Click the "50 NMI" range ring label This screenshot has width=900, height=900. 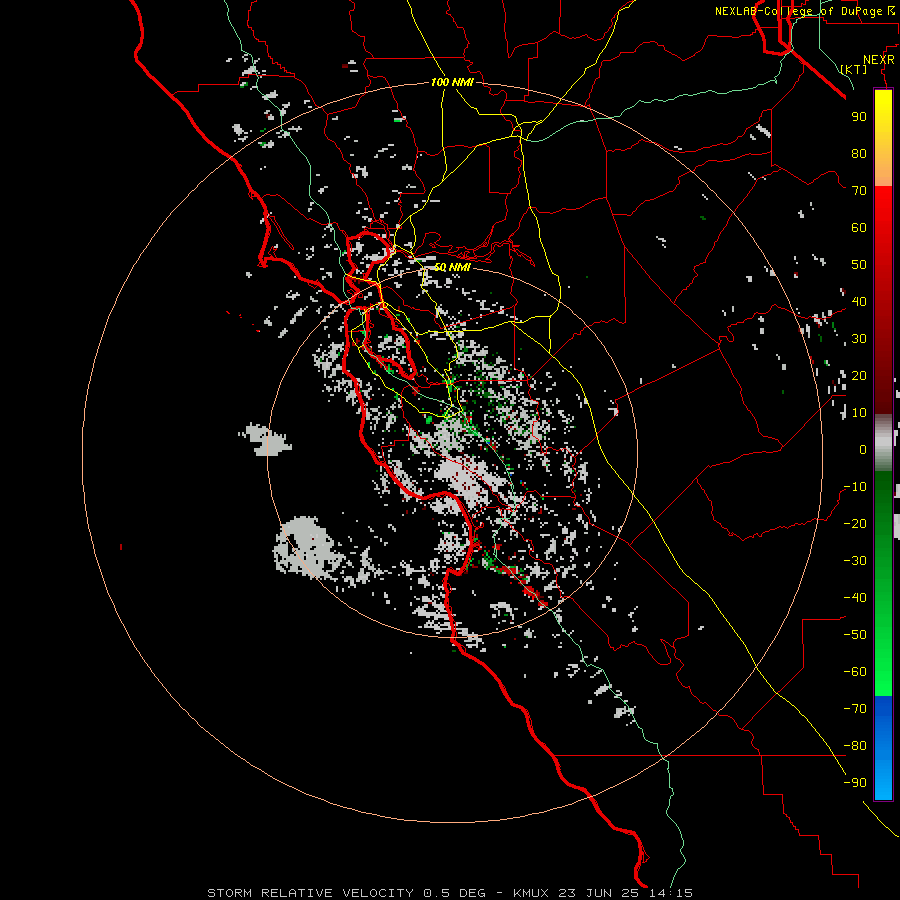tap(452, 267)
